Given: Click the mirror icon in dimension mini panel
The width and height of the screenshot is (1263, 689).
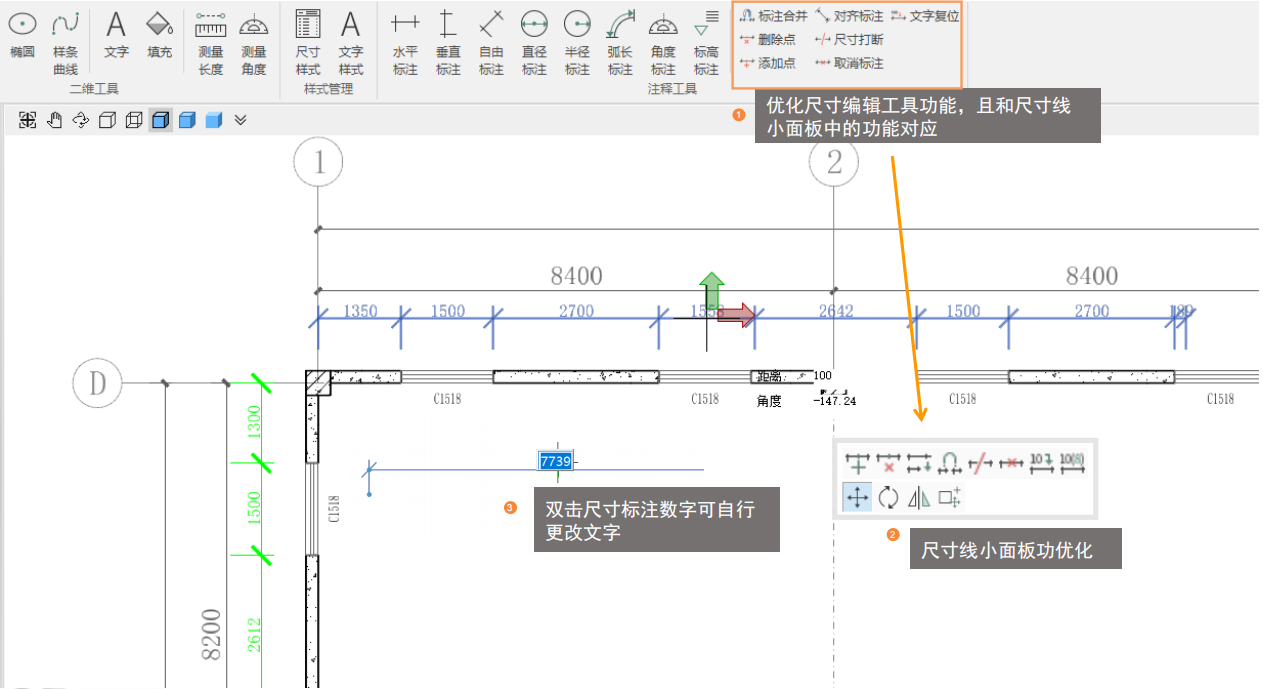Looking at the screenshot, I should click(918, 497).
